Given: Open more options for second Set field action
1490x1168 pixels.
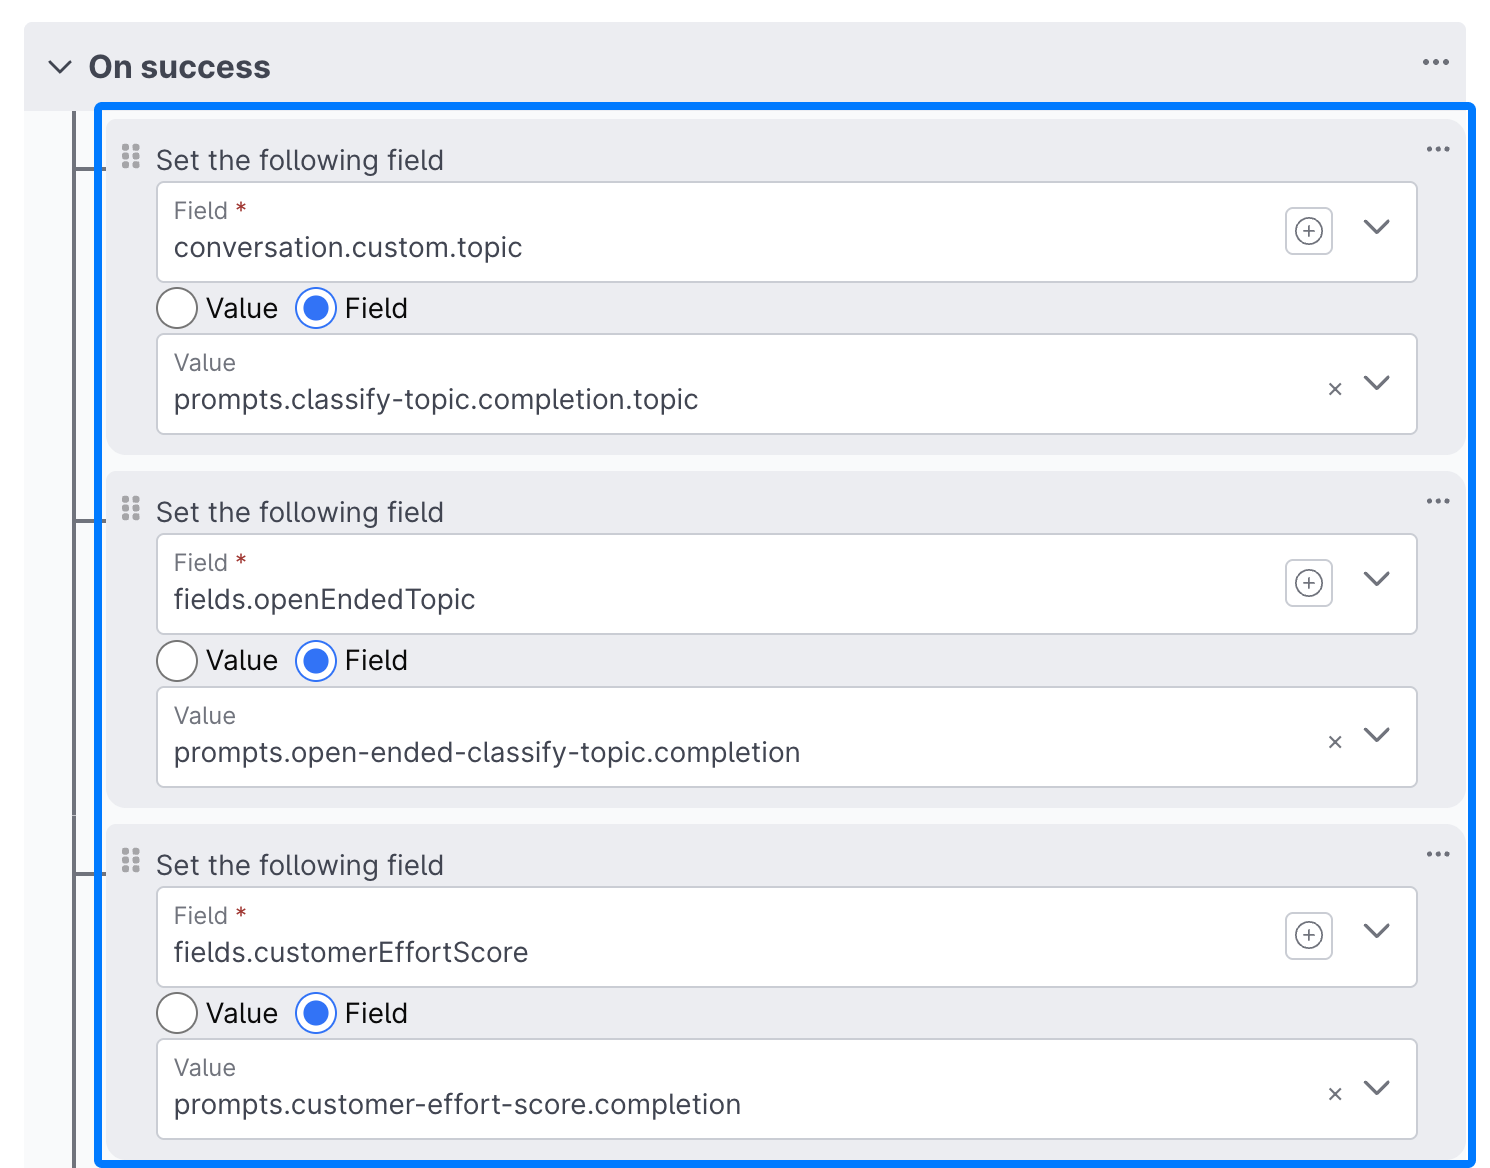Looking at the screenshot, I should tap(1437, 501).
